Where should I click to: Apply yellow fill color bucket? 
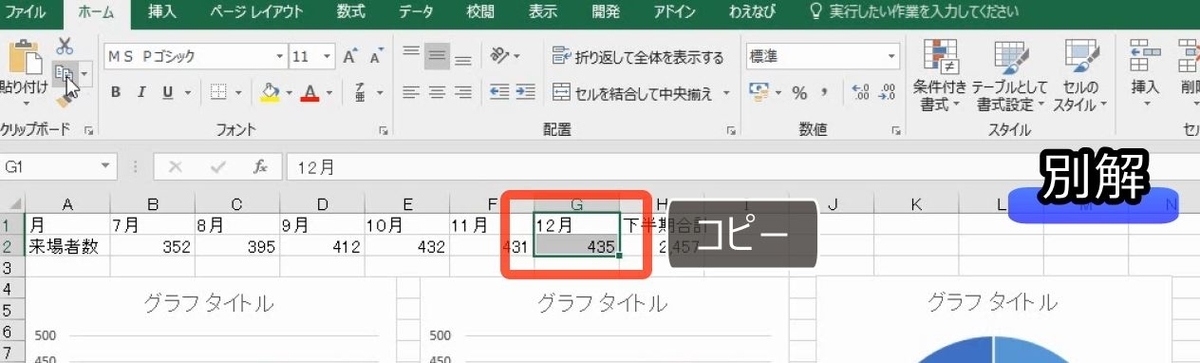[269, 93]
